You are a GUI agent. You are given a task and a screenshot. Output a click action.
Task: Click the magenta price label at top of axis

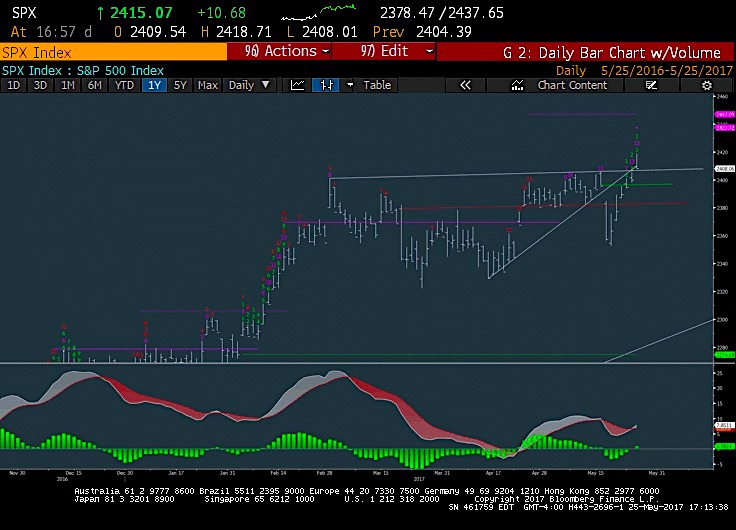pos(724,115)
